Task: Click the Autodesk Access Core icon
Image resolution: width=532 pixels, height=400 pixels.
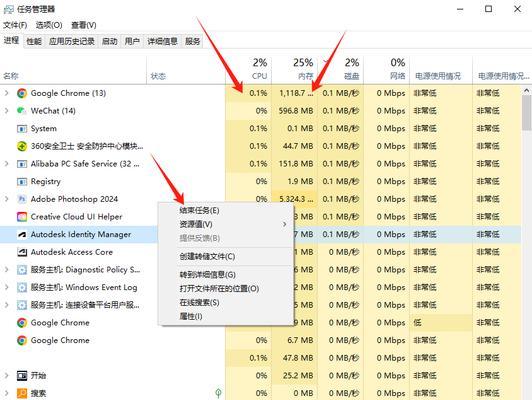Action: pos(22,252)
